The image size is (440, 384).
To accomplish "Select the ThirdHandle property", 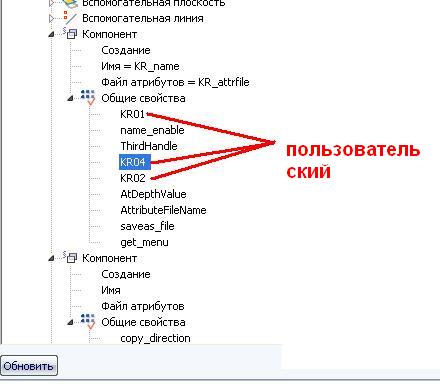I will tap(149, 146).
